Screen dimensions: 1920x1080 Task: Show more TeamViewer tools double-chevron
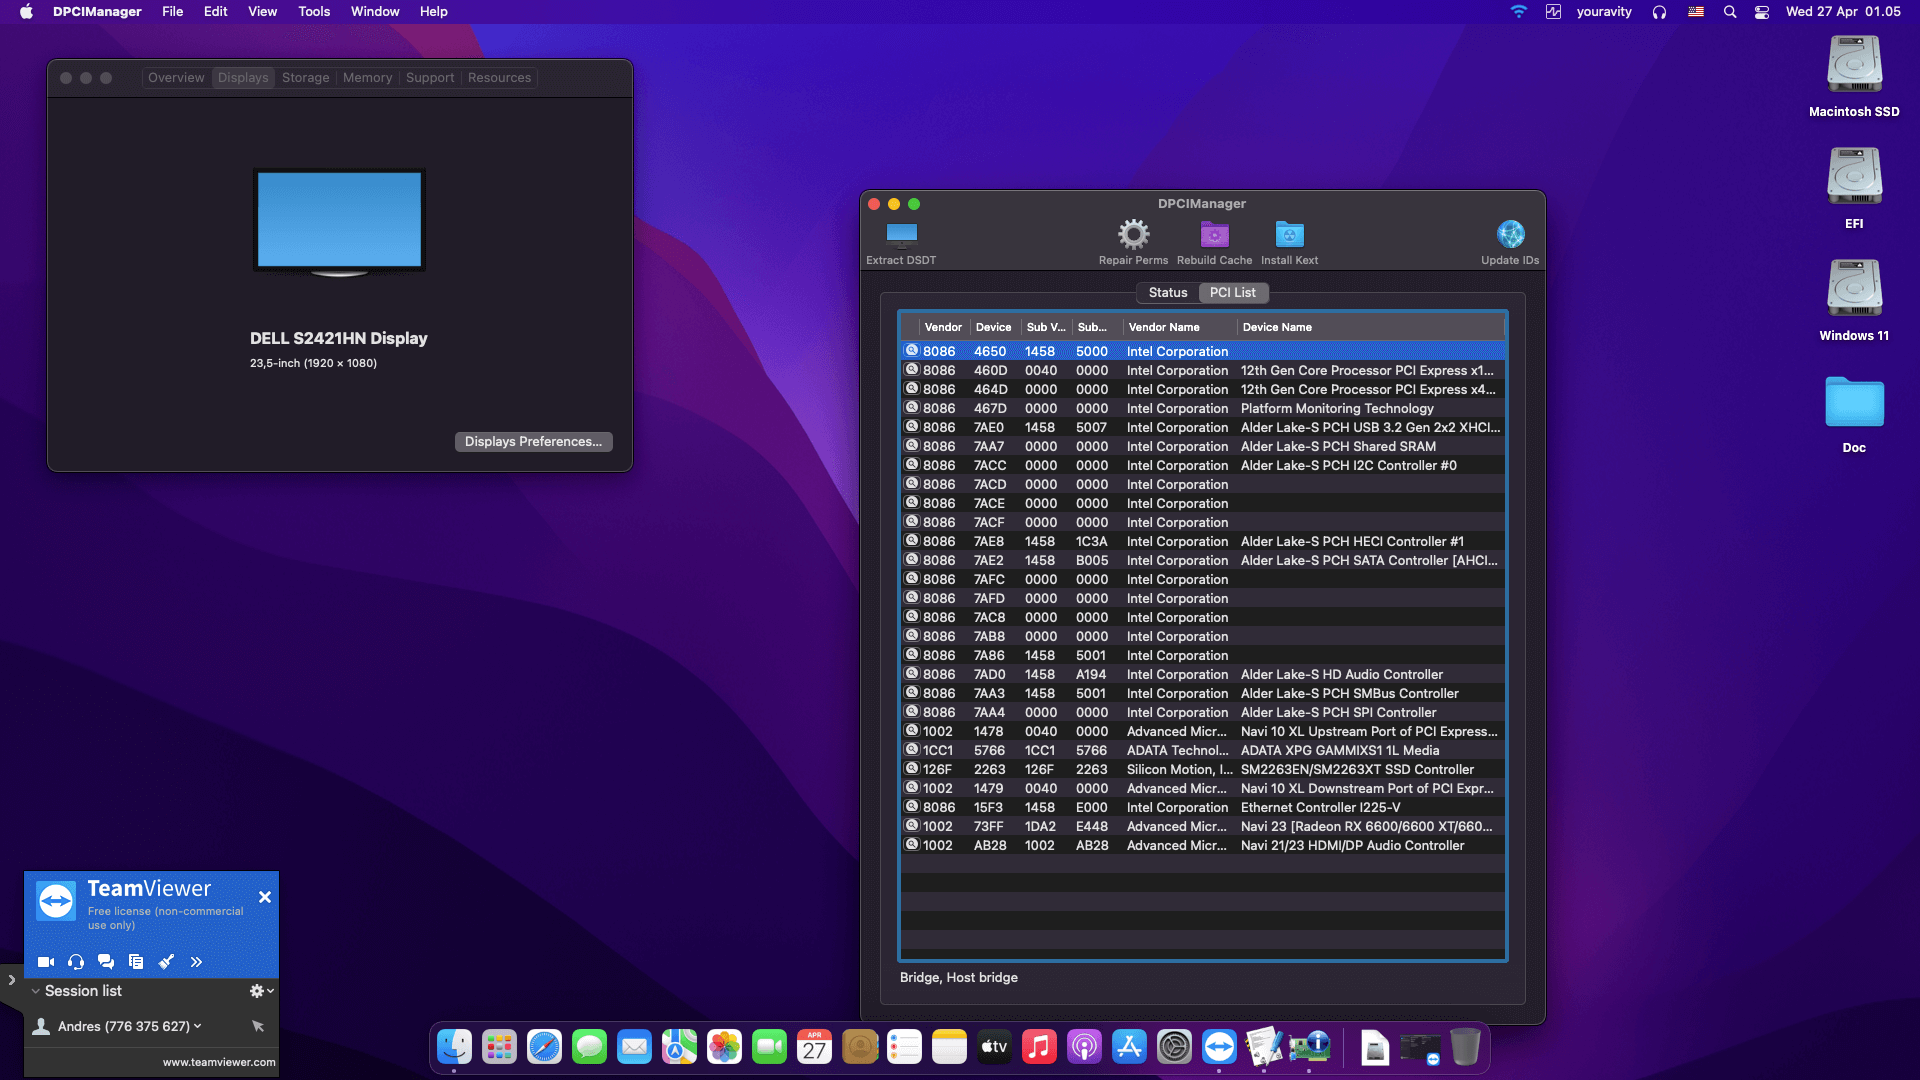(x=196, y=962)
